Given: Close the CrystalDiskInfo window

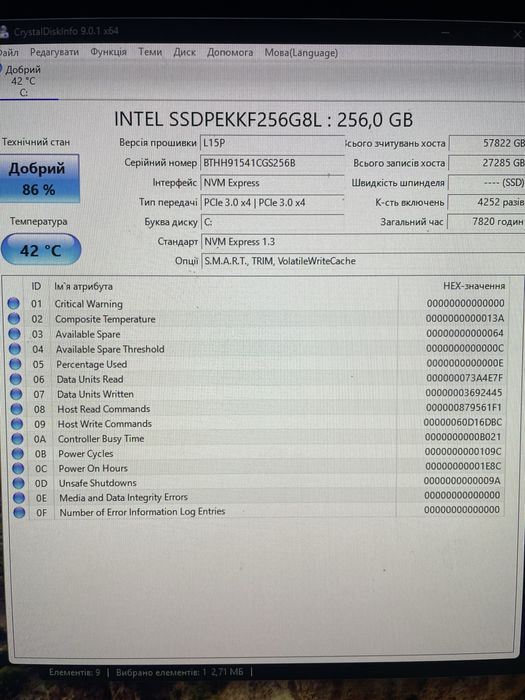Looking at the screenshot, I should point(518,34).
